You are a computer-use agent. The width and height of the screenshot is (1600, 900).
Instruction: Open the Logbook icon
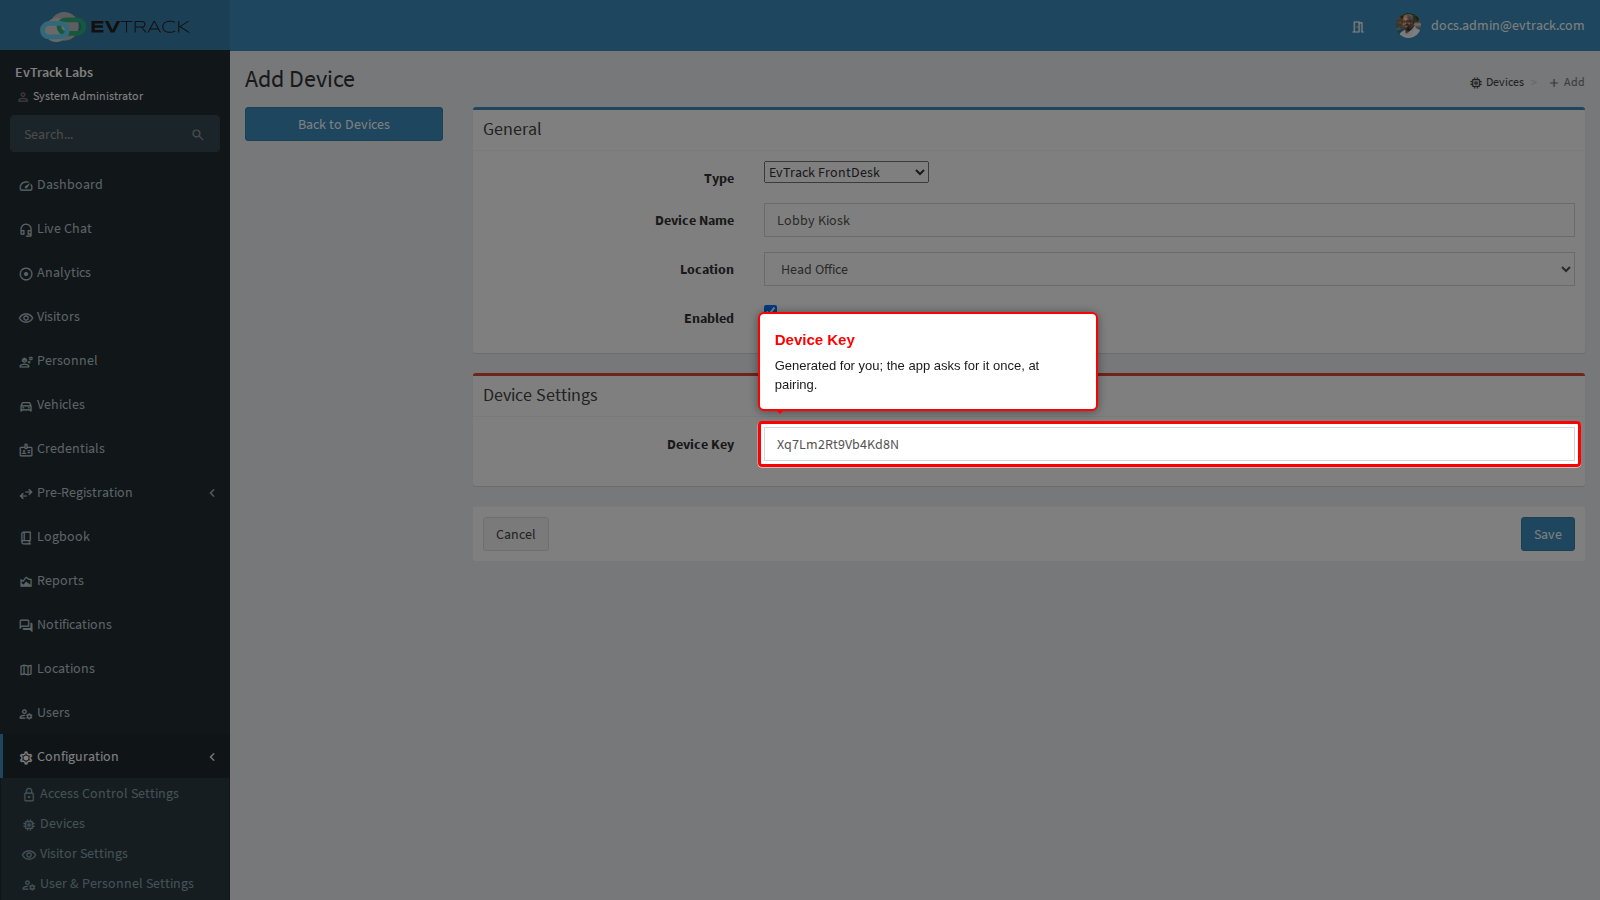coord(26,538)
